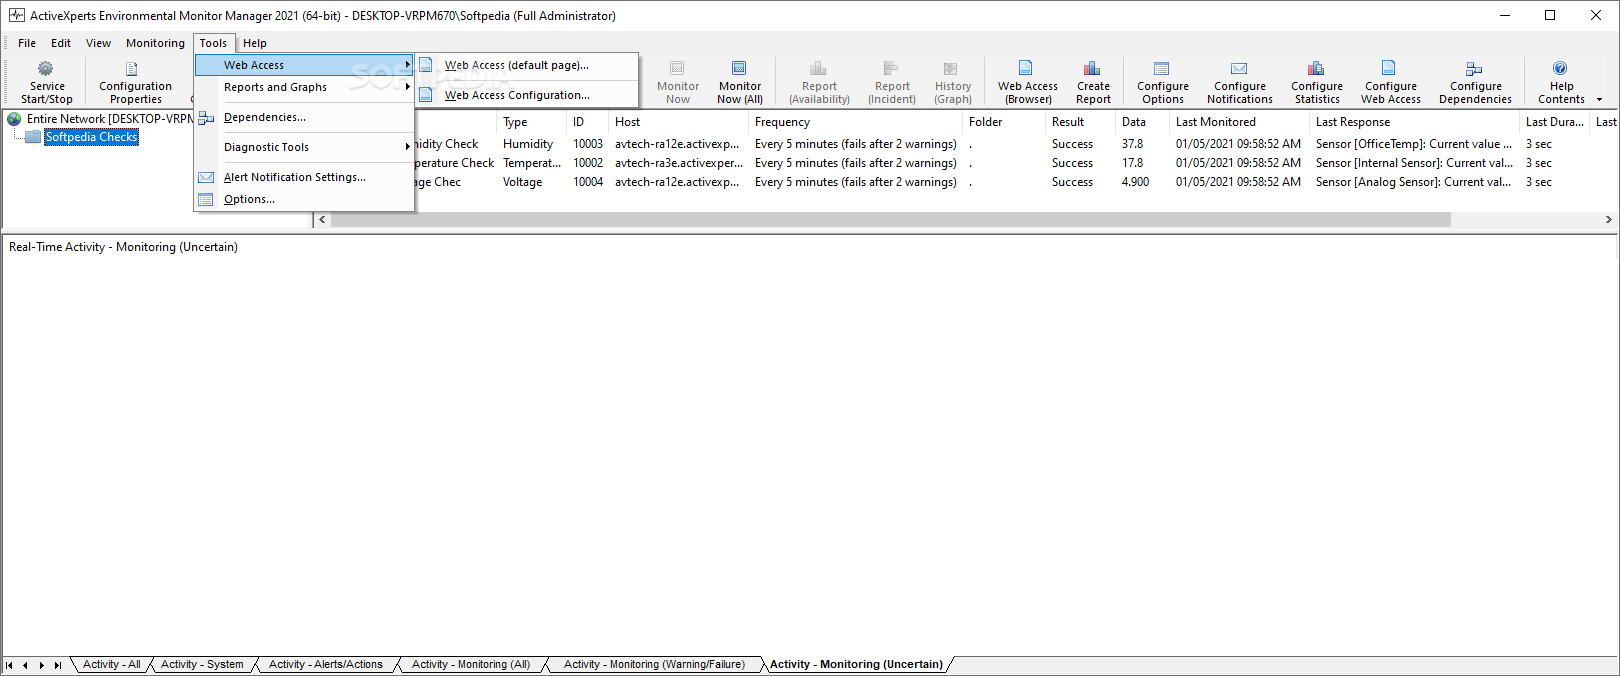Open Configure Web Access toolbar icon
Screen dimensions: 1620x676
1389,68
